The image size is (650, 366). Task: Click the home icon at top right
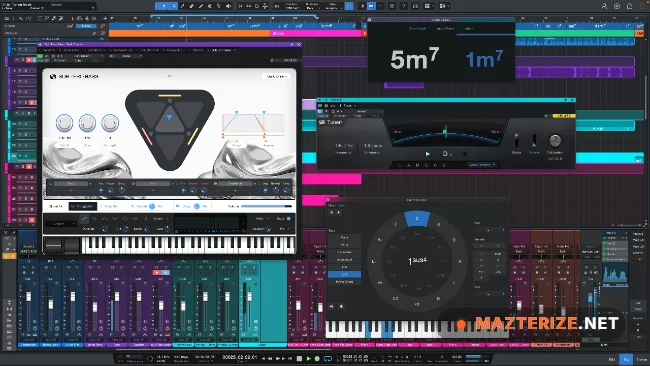(629, 6)
